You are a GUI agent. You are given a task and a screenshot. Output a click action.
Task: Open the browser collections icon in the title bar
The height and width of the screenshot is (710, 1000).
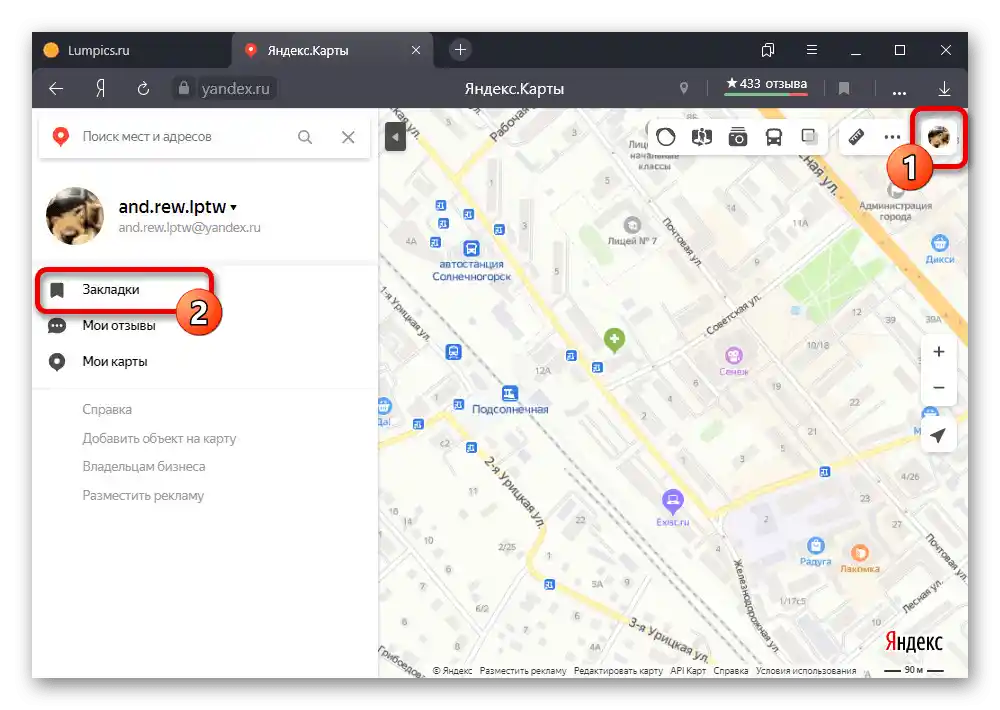pyautogui.click(x=768, y=50)
